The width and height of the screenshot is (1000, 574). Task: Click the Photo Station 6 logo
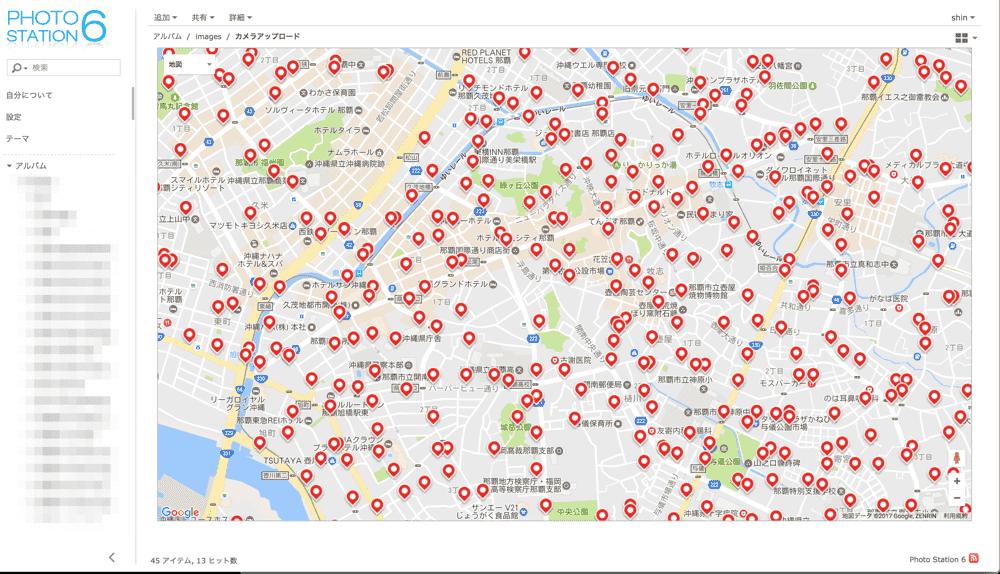click(x=56, y=26)
